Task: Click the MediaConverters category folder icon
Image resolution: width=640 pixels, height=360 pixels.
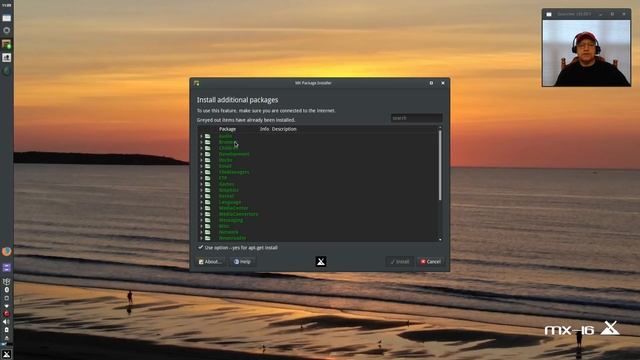Action: [x=208, y=214]
